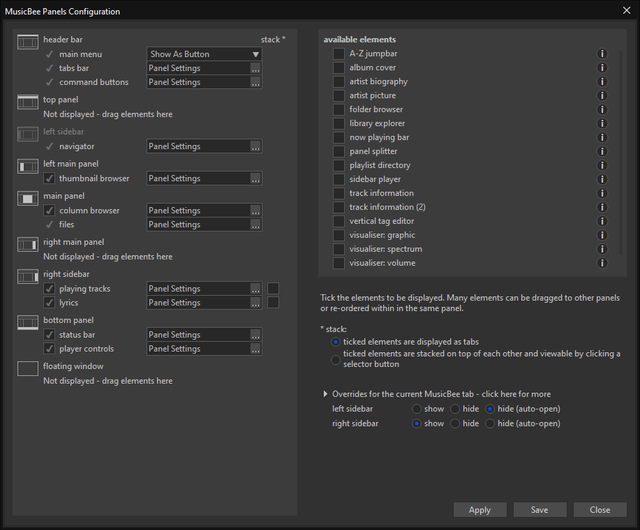640x530 pixels.
Task: Toggle stack box beside playing tracks
Action: point(273,289)
